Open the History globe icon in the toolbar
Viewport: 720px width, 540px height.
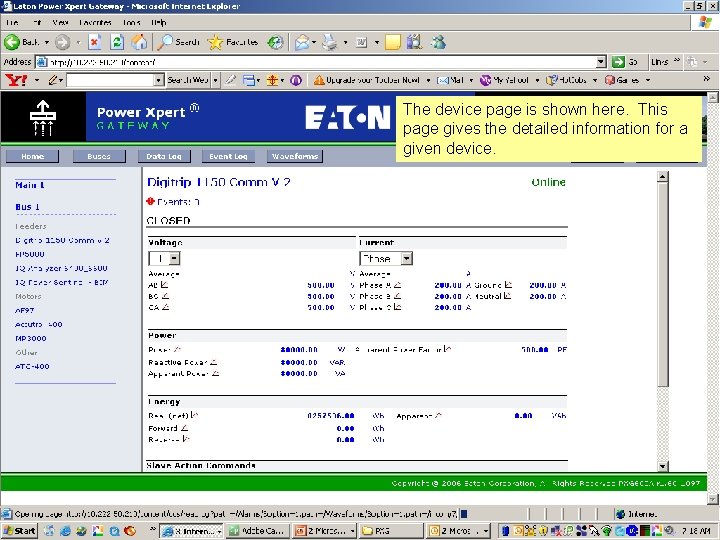point(276,42)
